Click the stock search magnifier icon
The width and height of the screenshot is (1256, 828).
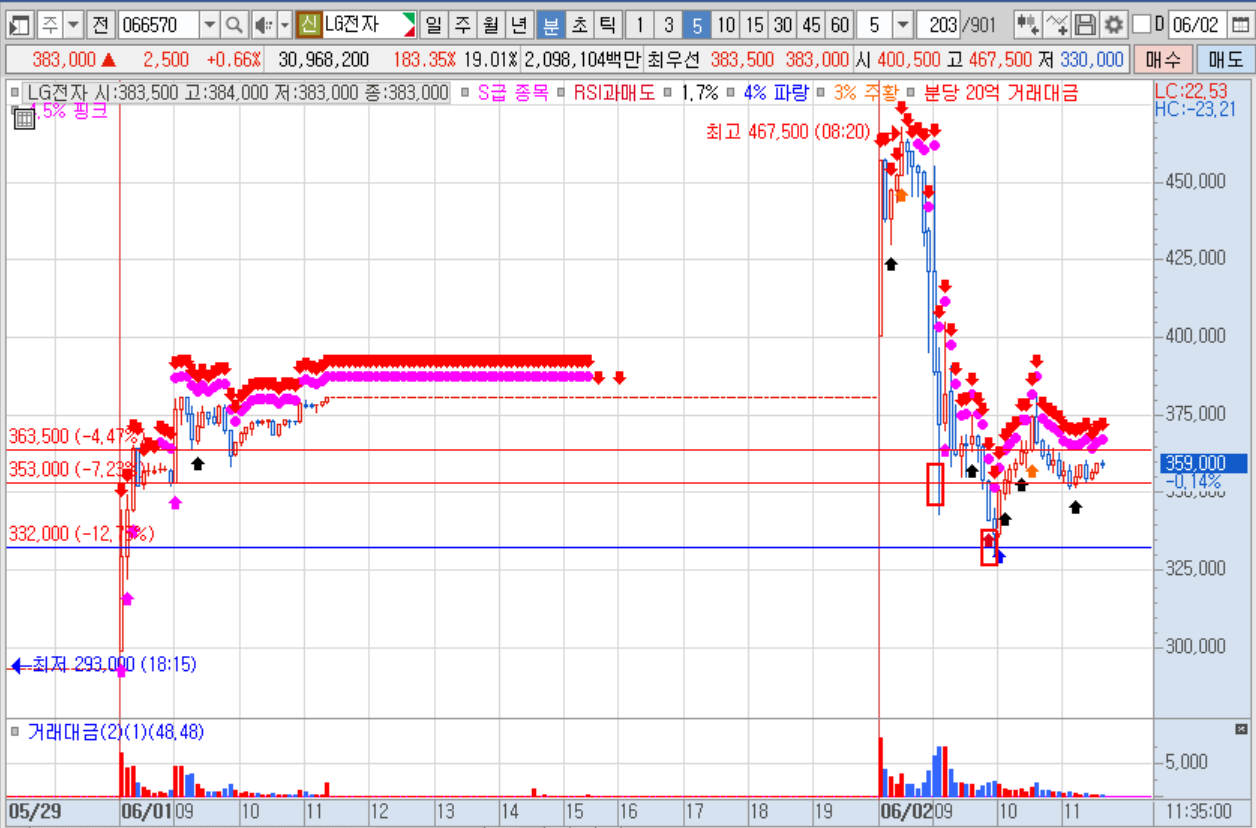click(234, 24)
